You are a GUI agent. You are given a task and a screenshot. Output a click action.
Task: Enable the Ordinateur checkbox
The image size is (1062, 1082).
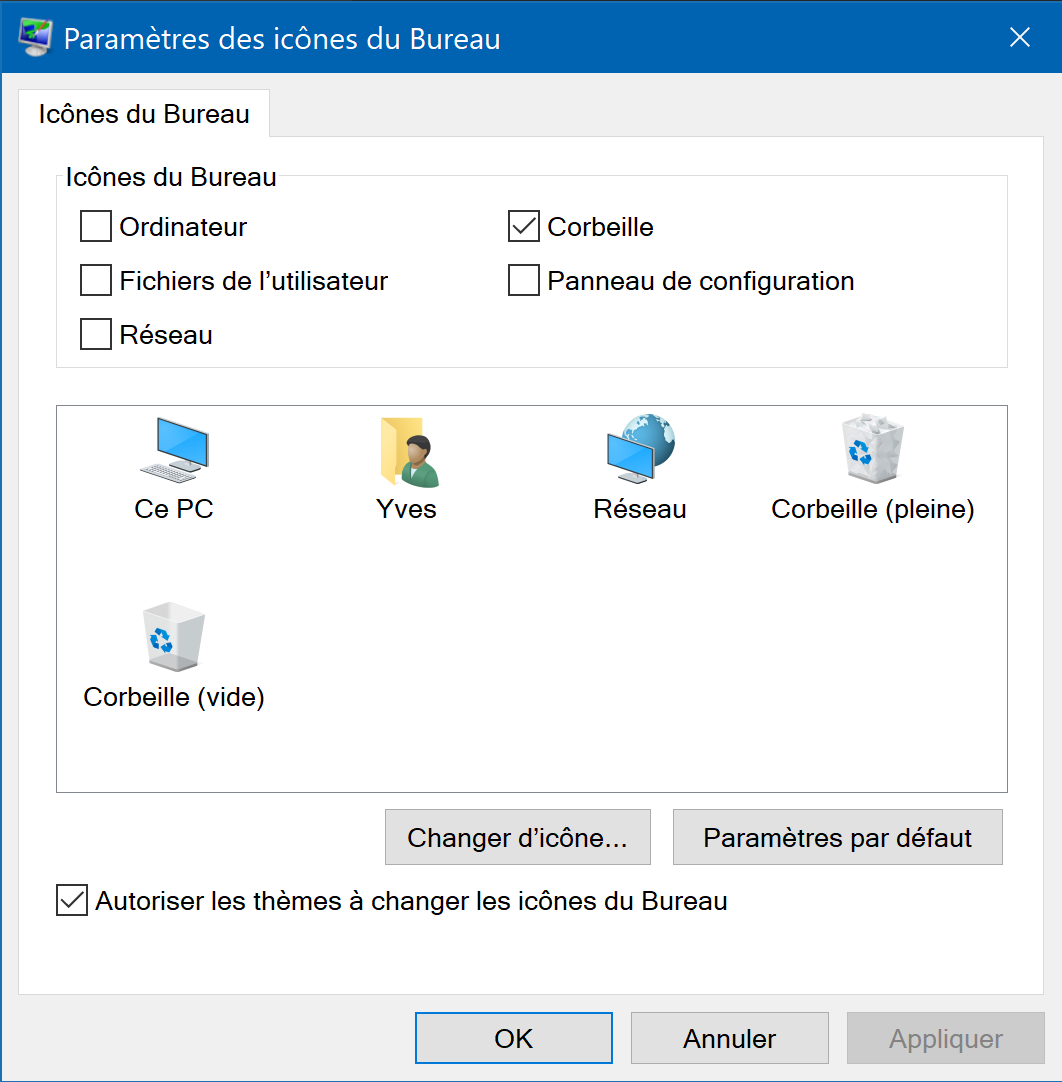click(96, 227)
